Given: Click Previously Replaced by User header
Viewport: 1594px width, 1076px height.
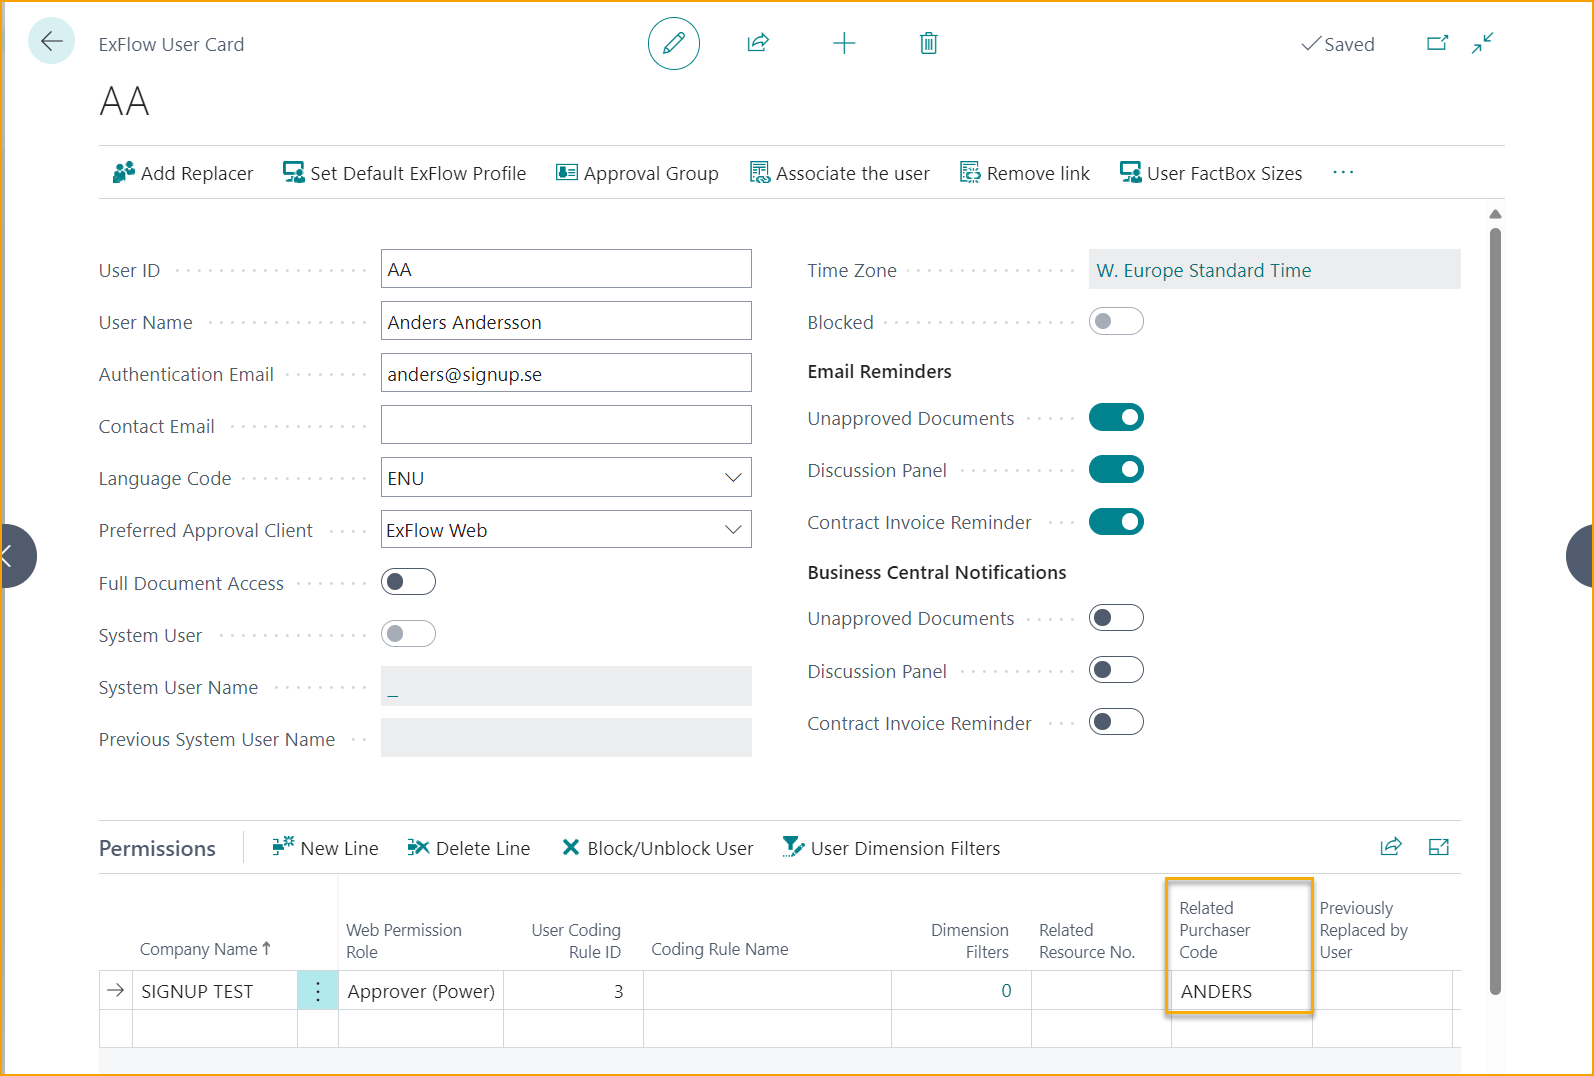Looking at the screenshot, I should tap(1363, 930).
